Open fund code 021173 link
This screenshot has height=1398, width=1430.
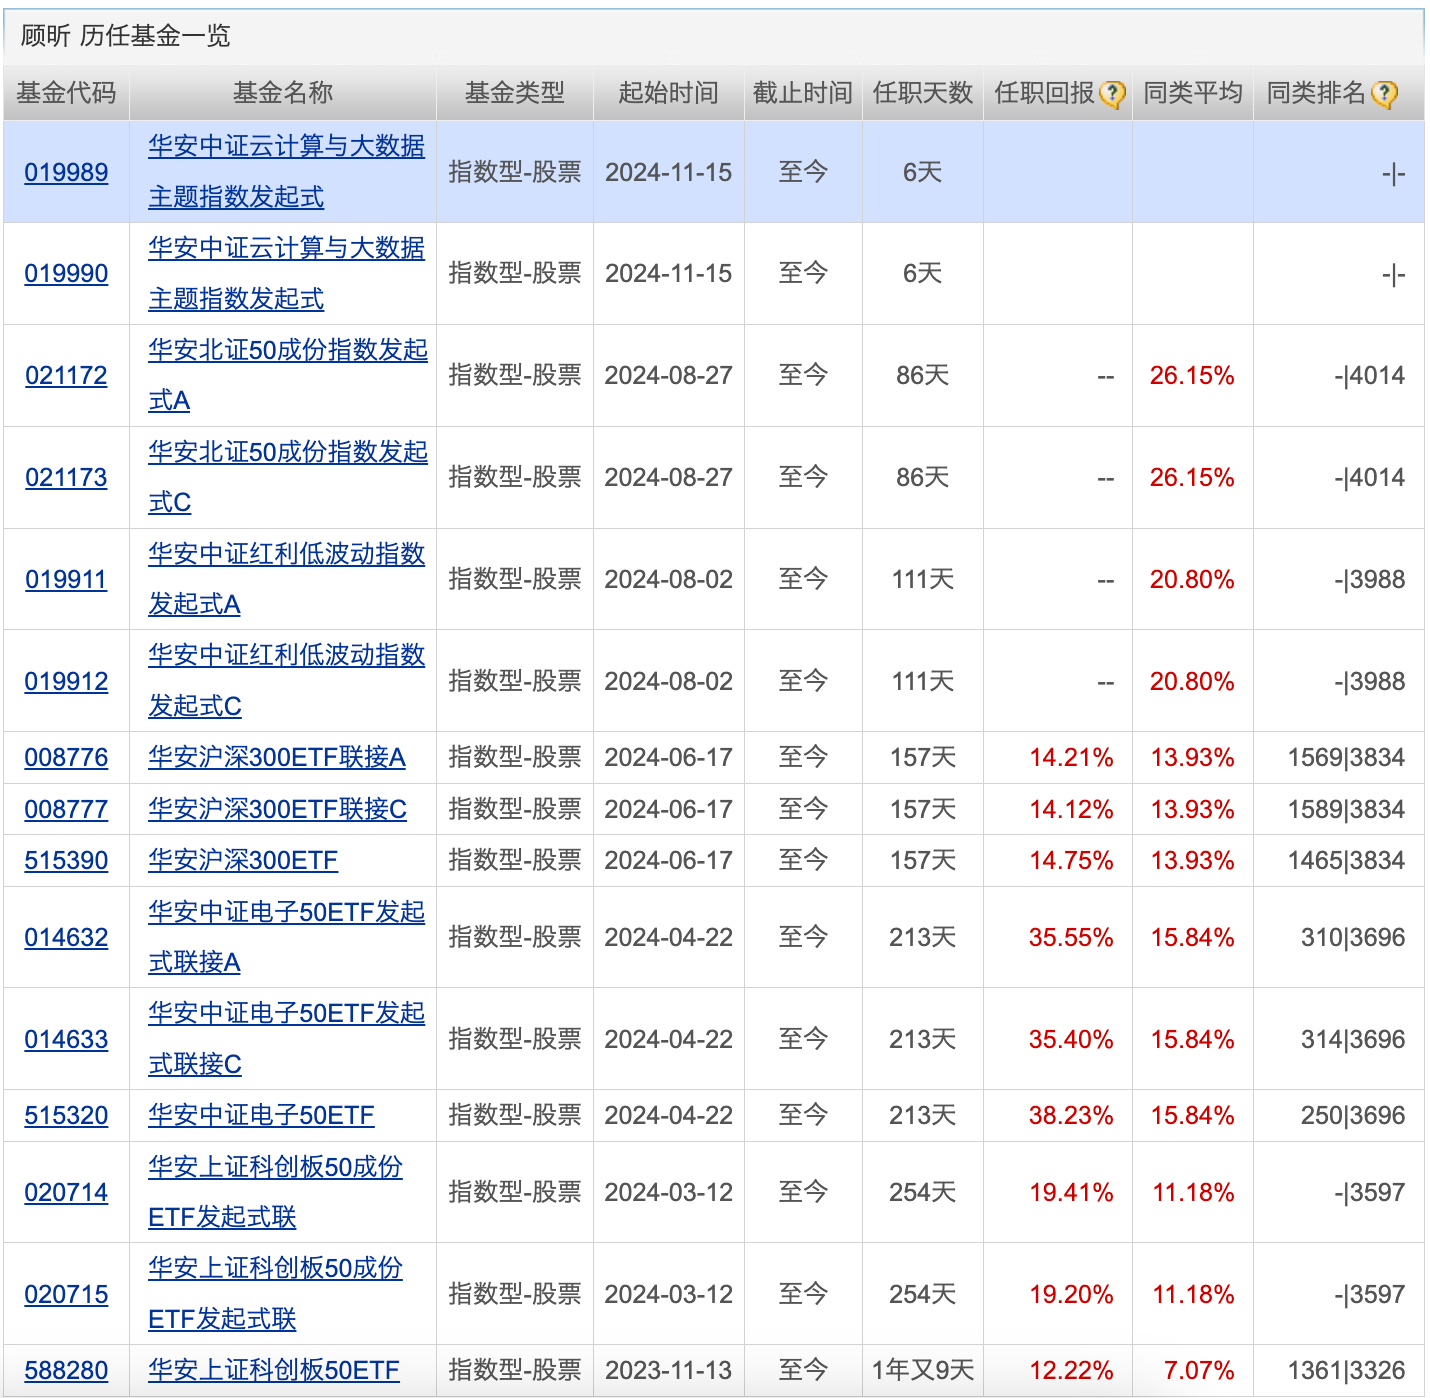pos(66,477)
